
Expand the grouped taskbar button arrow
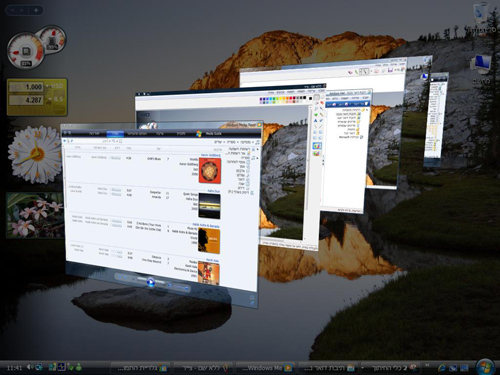[363, 368]
